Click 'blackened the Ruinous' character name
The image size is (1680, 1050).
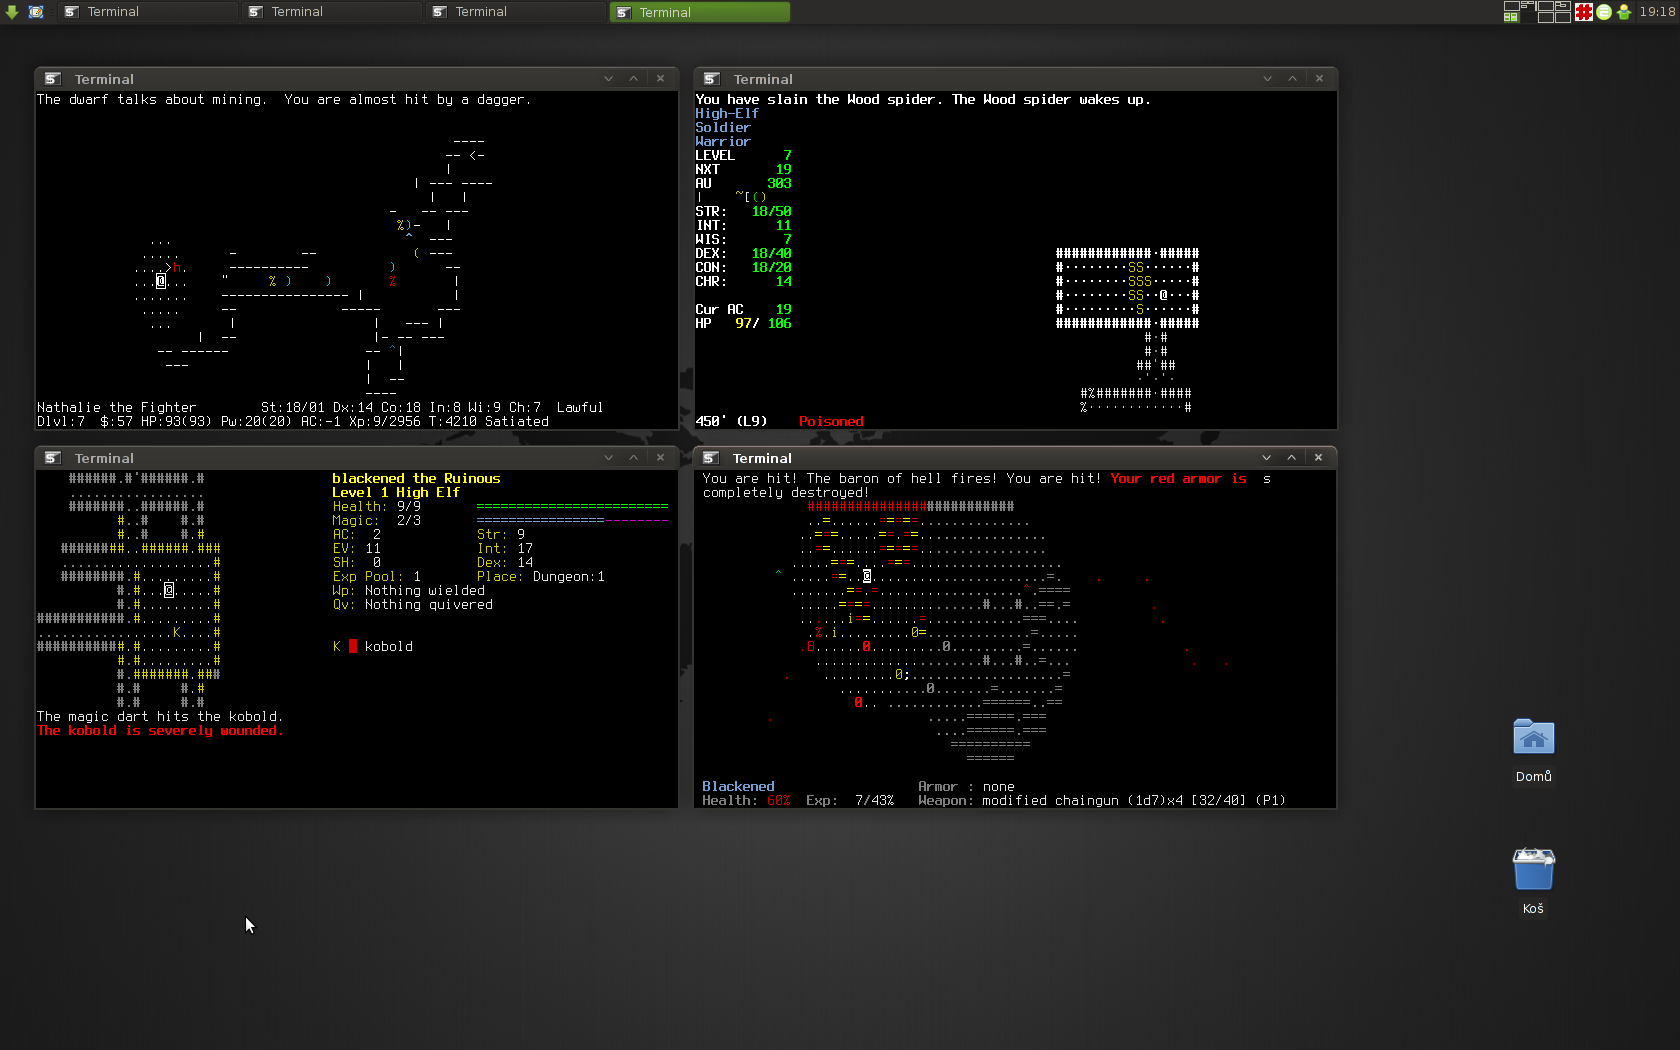coord(416,479)
